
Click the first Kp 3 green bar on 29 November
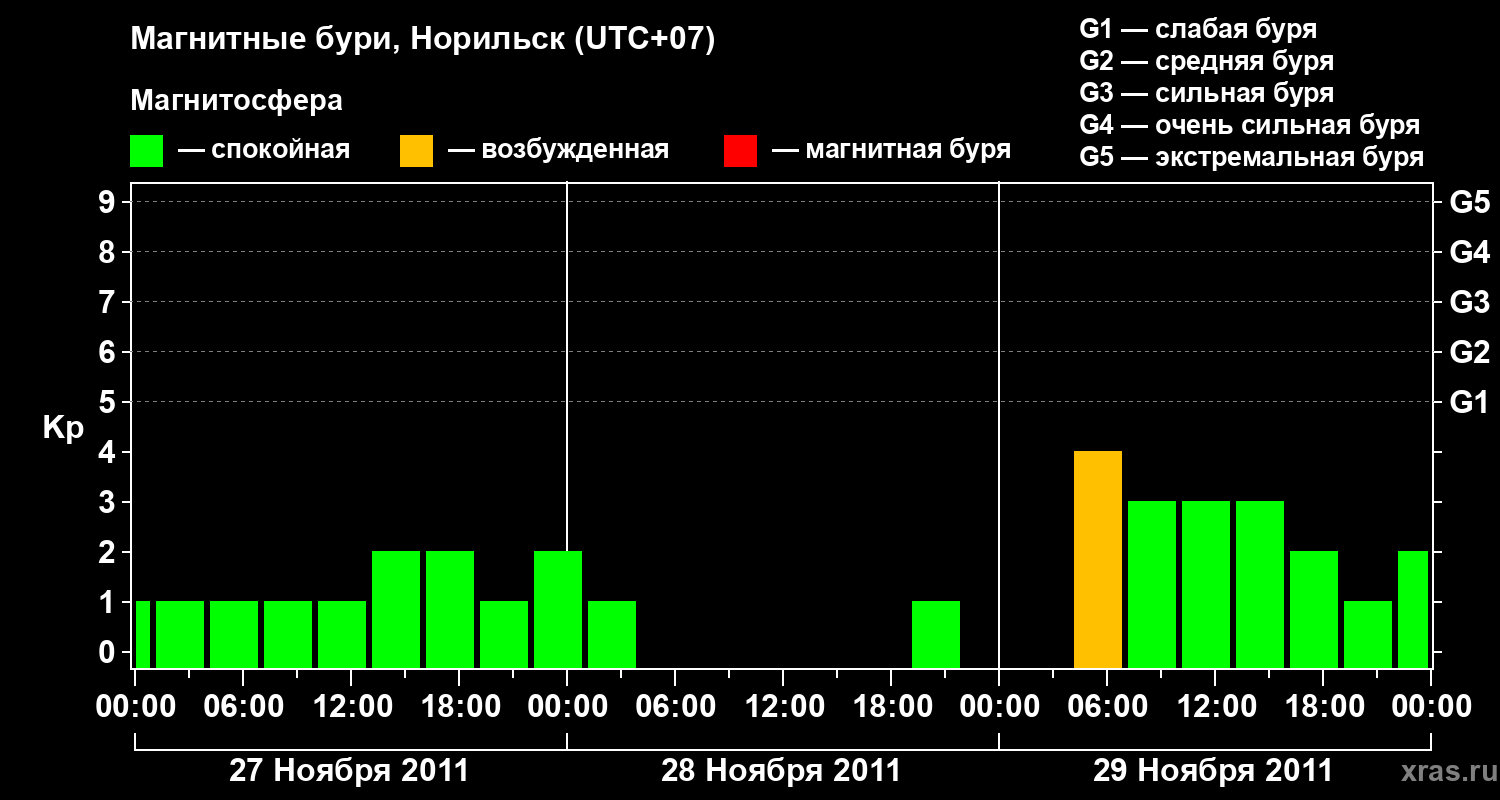[1152, 584]
